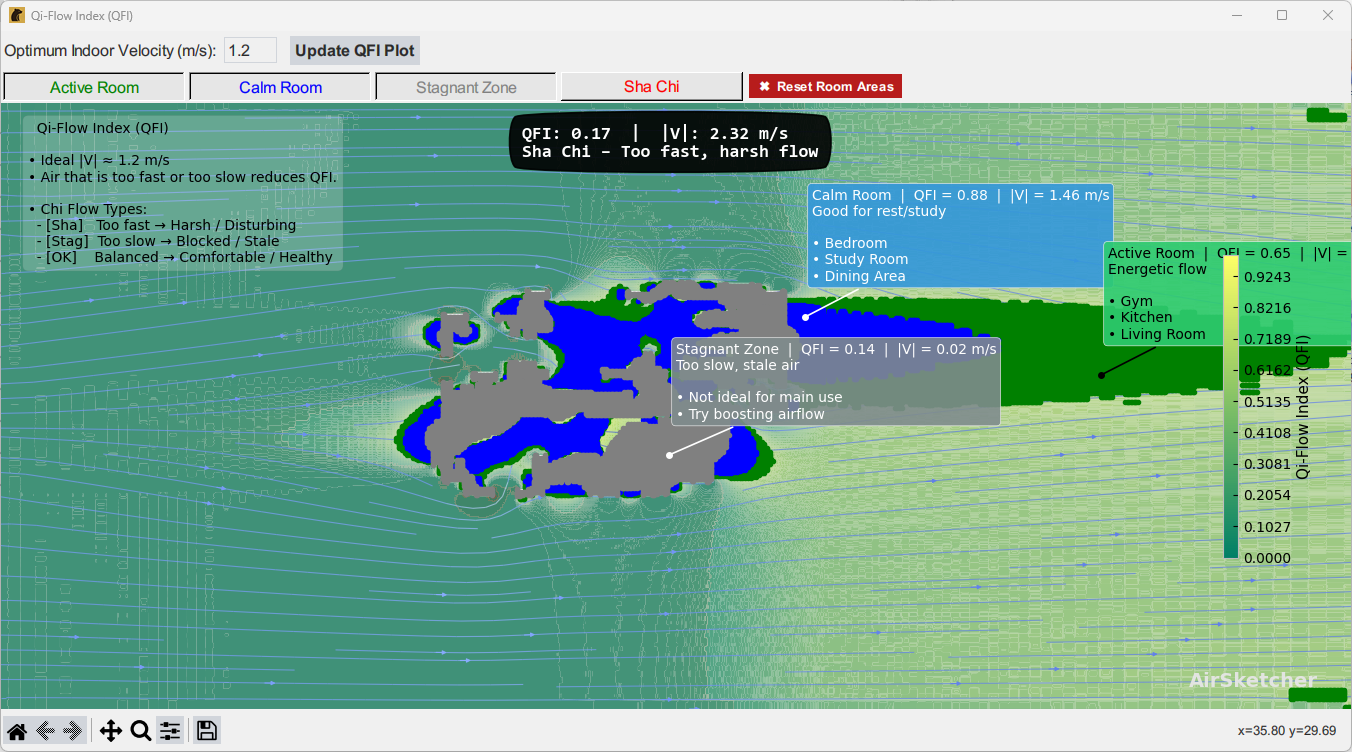Click Update QFI Plot button
Viewport: 1352px width, 752px height.
(x=354, y=51)
